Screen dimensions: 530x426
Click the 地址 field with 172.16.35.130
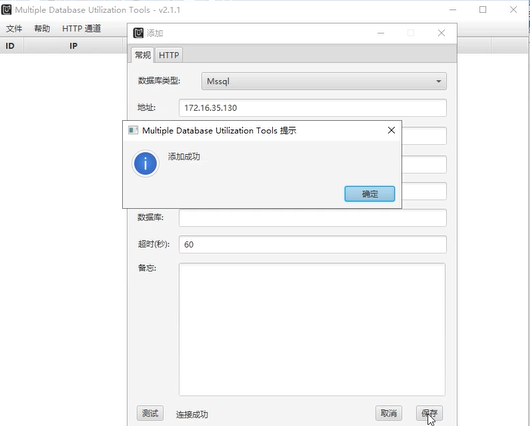click(313, 108)
